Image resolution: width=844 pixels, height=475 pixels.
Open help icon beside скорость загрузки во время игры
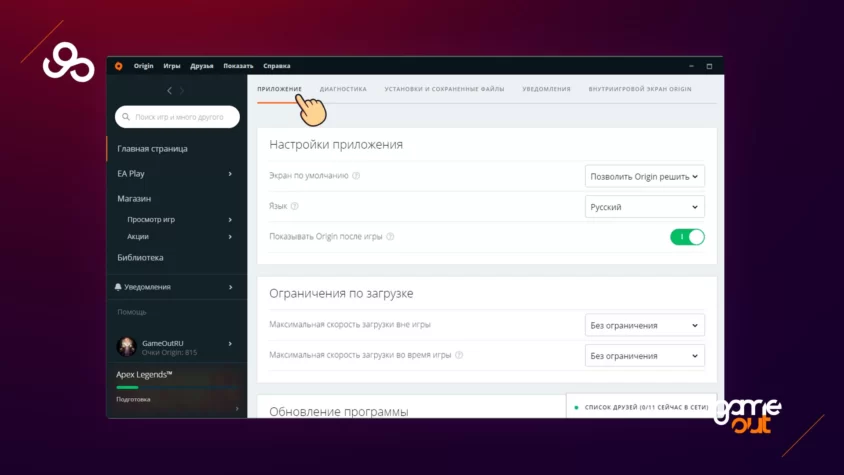(459, 355)
